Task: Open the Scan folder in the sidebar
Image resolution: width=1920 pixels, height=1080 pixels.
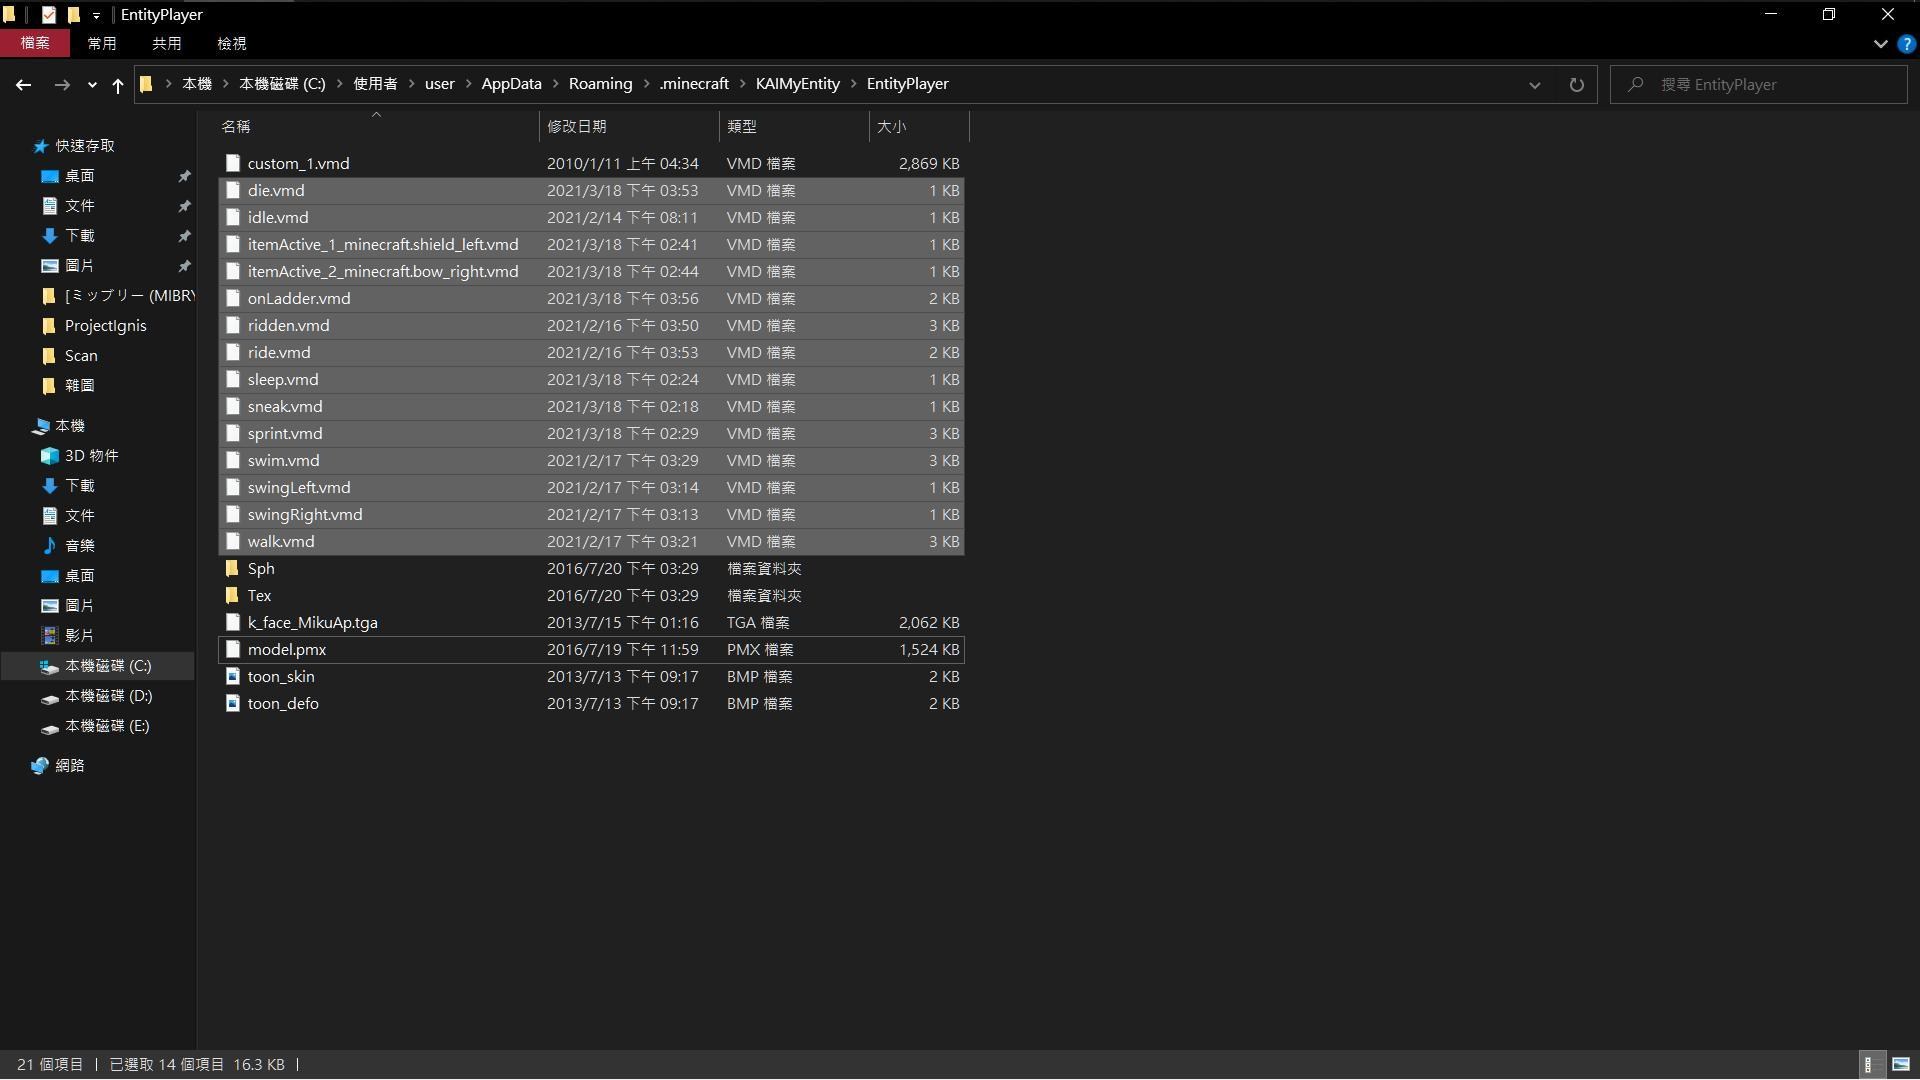Action: (80, 356)
